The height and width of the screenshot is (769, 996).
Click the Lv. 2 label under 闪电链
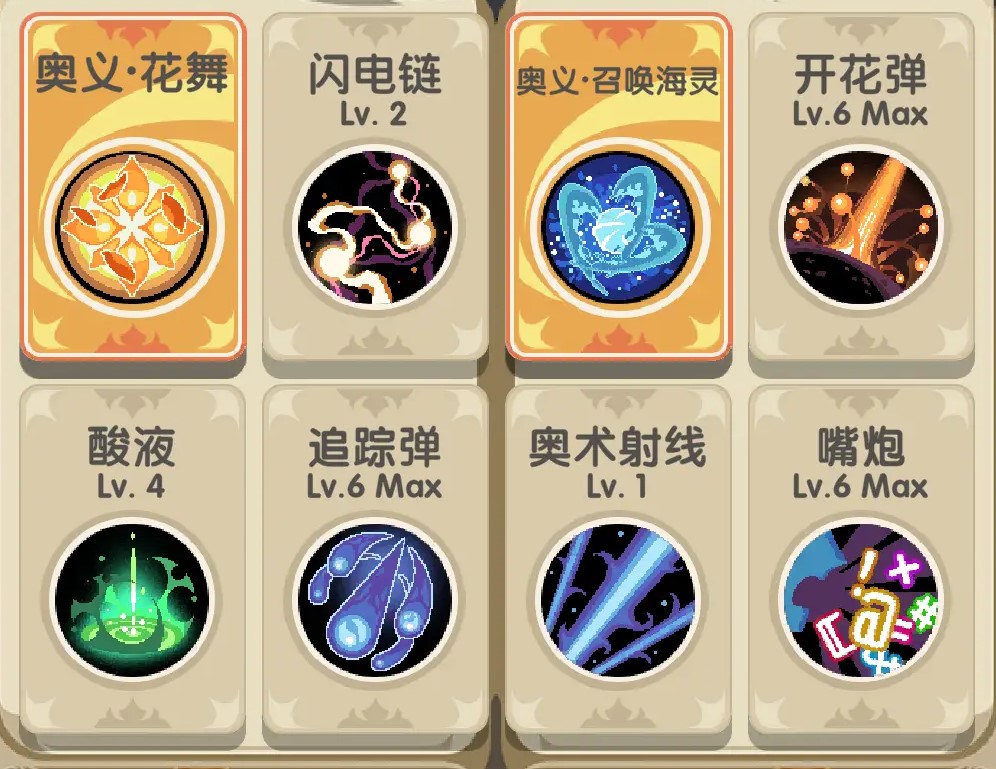coord(374,114)
